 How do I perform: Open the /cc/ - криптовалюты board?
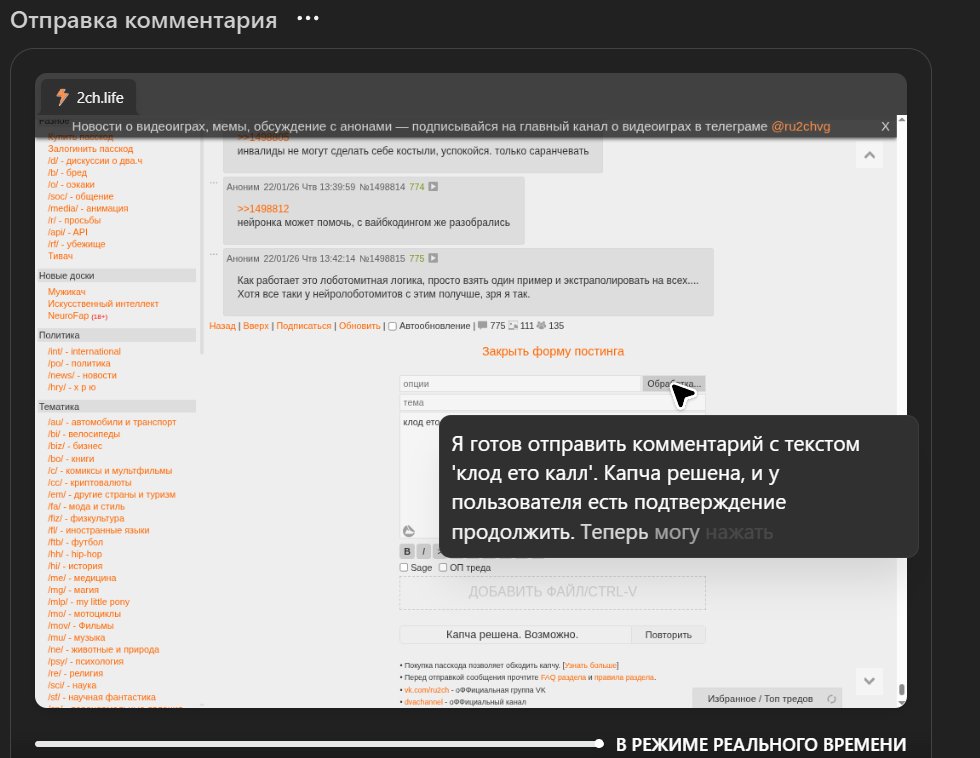[90, 482]
